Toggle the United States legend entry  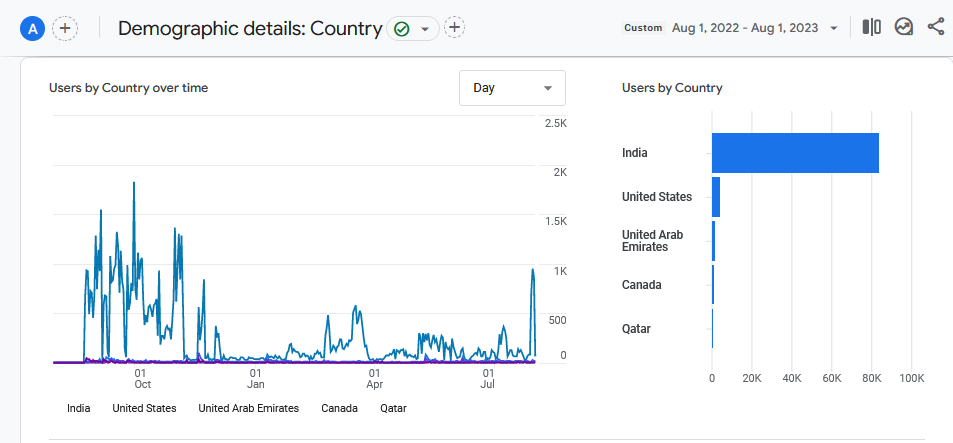(x=144, y=408)
